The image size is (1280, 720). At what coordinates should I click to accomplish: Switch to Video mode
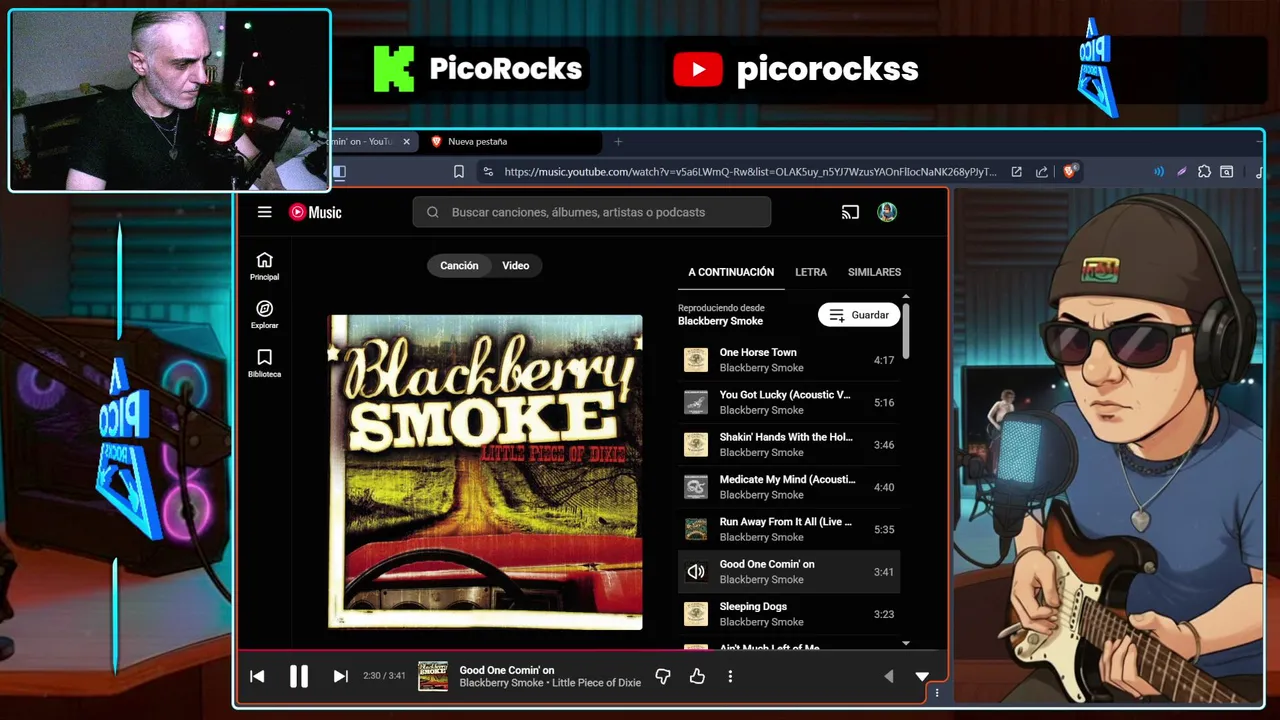coord(515,265)
